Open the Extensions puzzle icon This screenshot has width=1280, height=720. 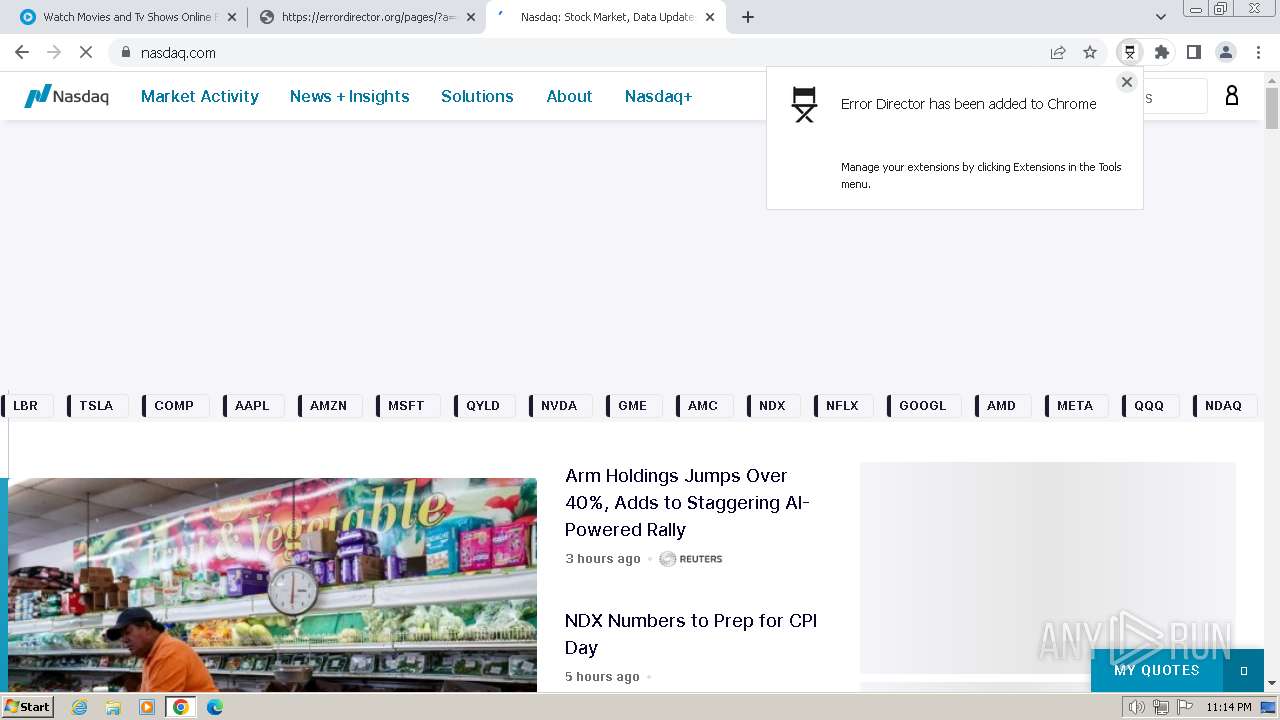[x=1162, y=52]
